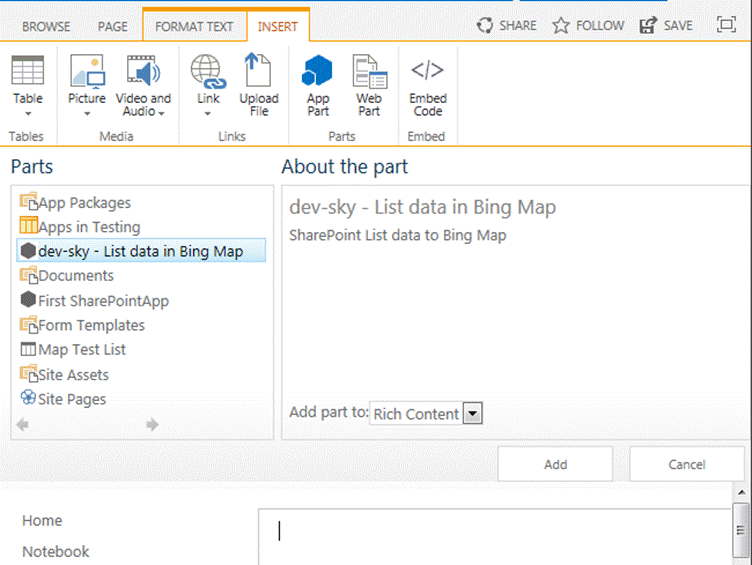Click the page scrollbar up arrow
Screen dimensions: 752x565
point(741,492)
